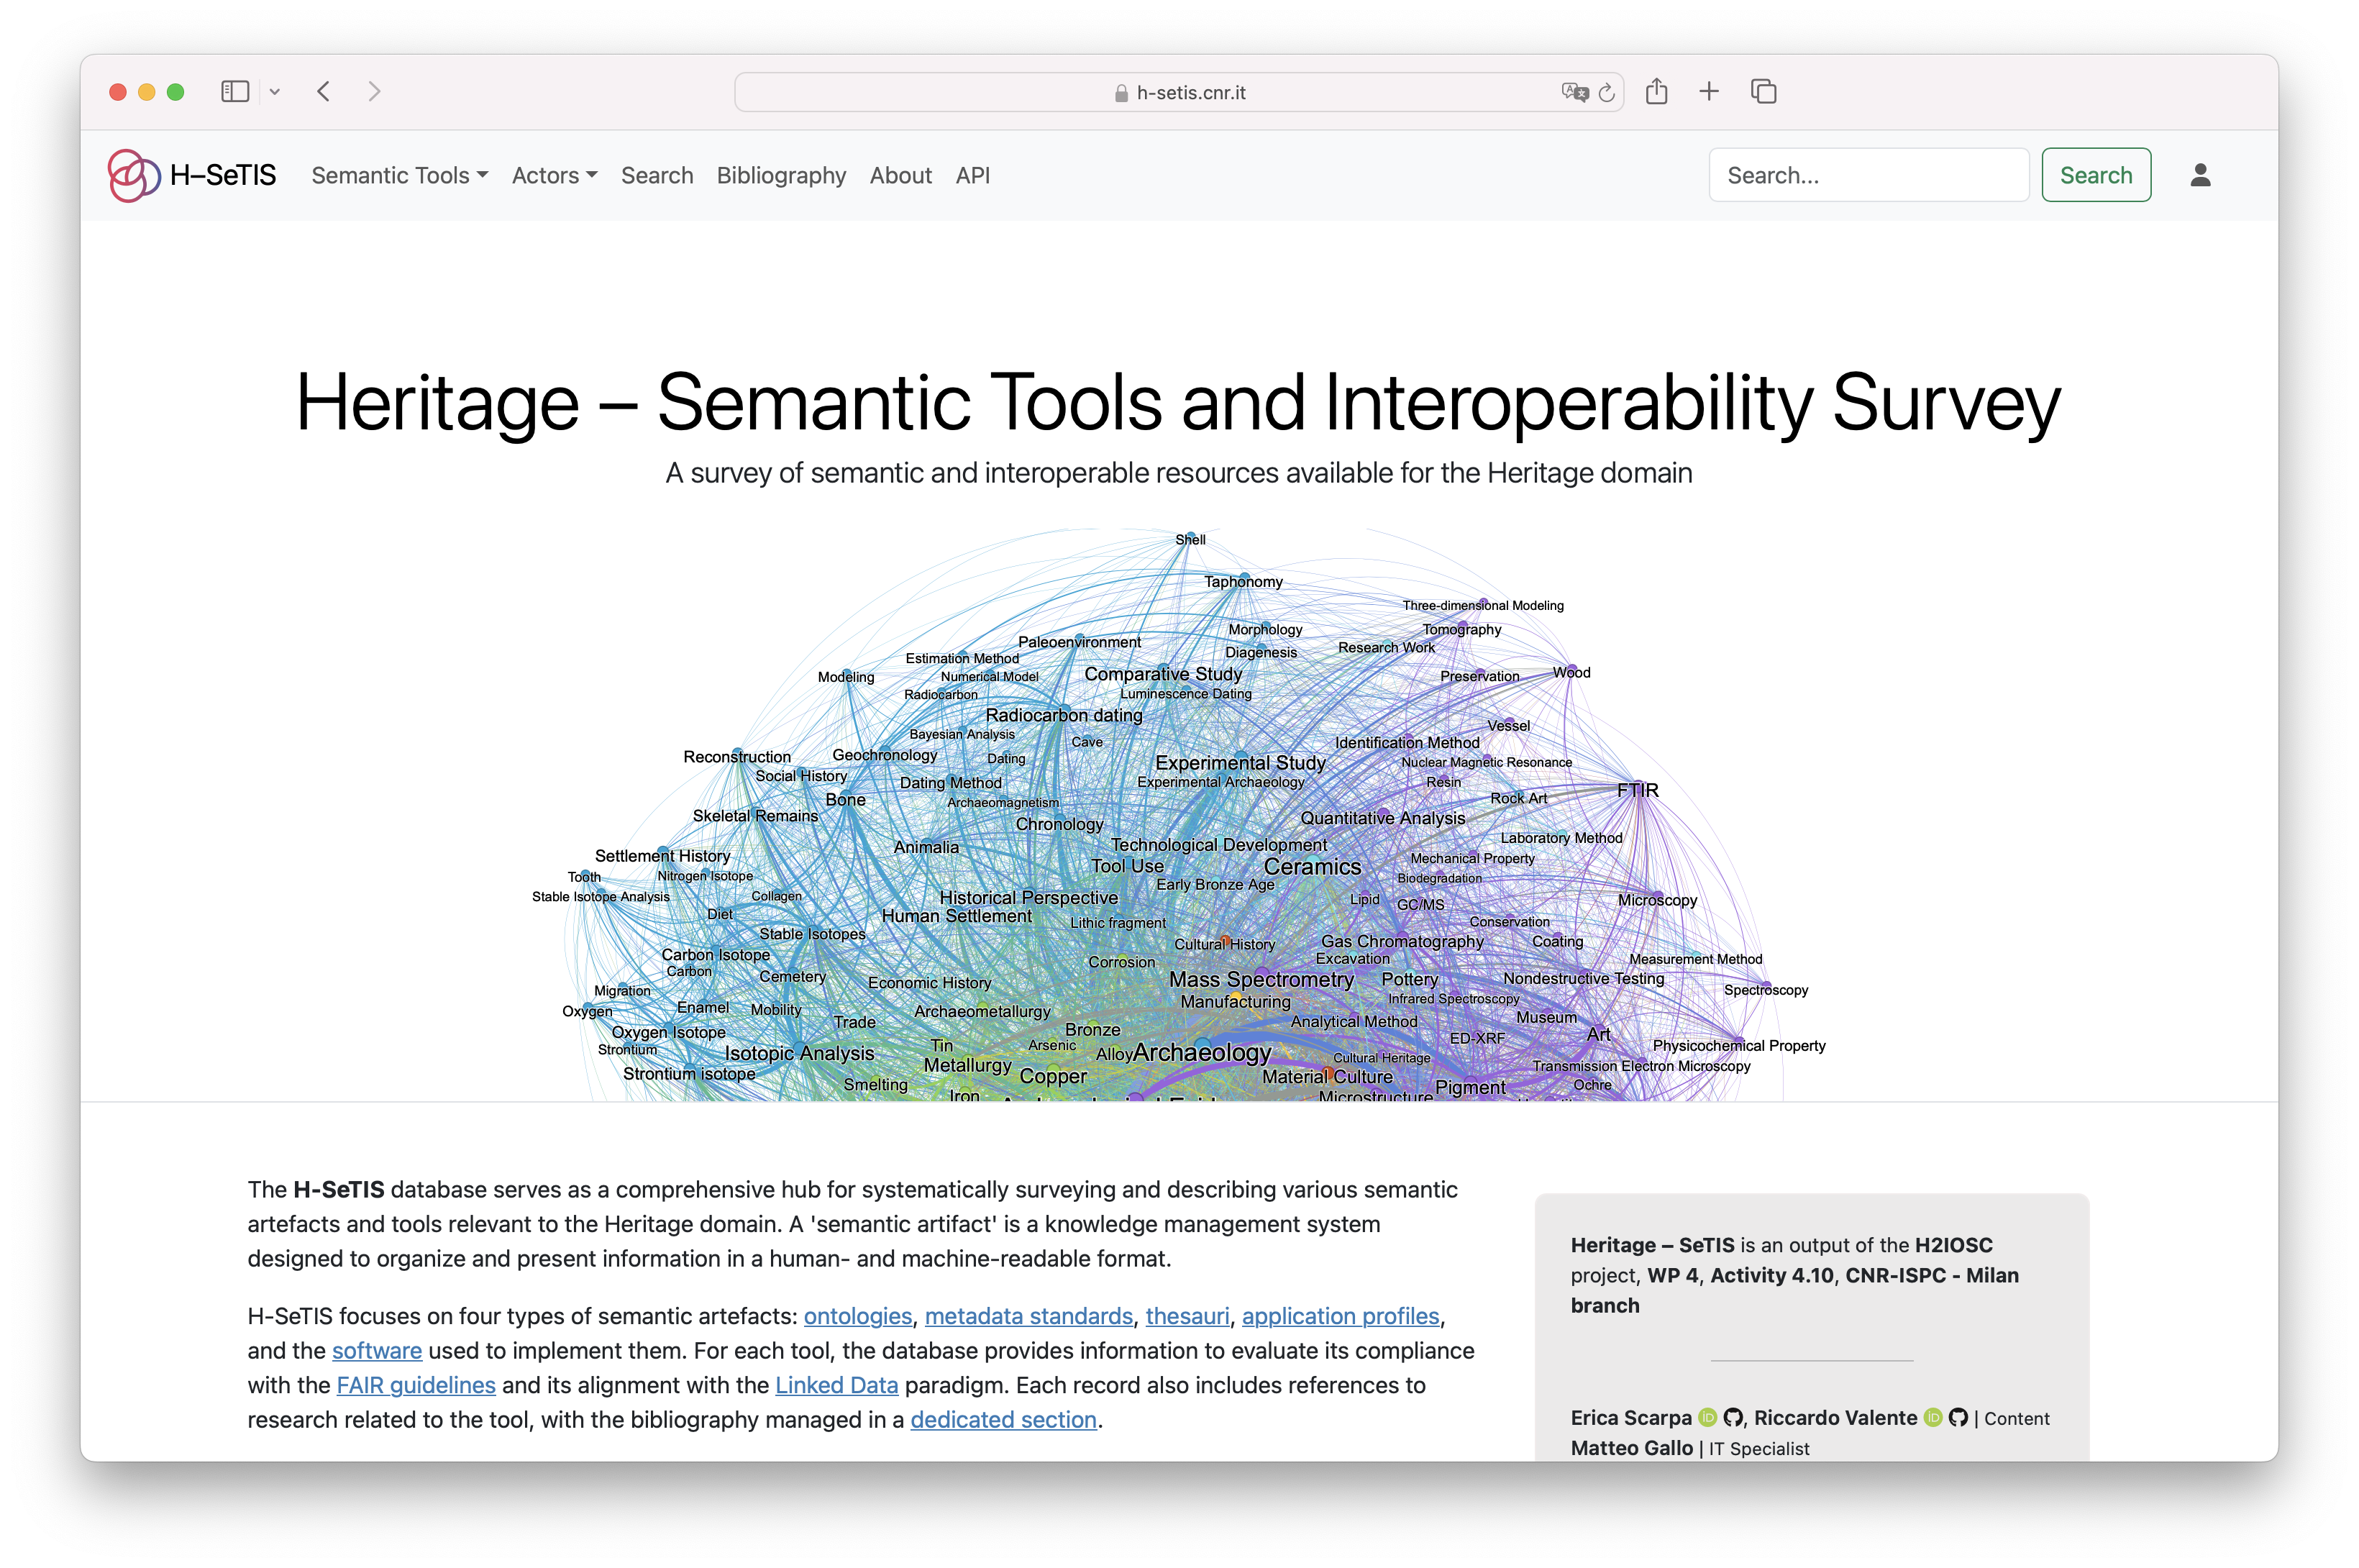Open Erica Scarpa's GitHub icon

1733,1417
